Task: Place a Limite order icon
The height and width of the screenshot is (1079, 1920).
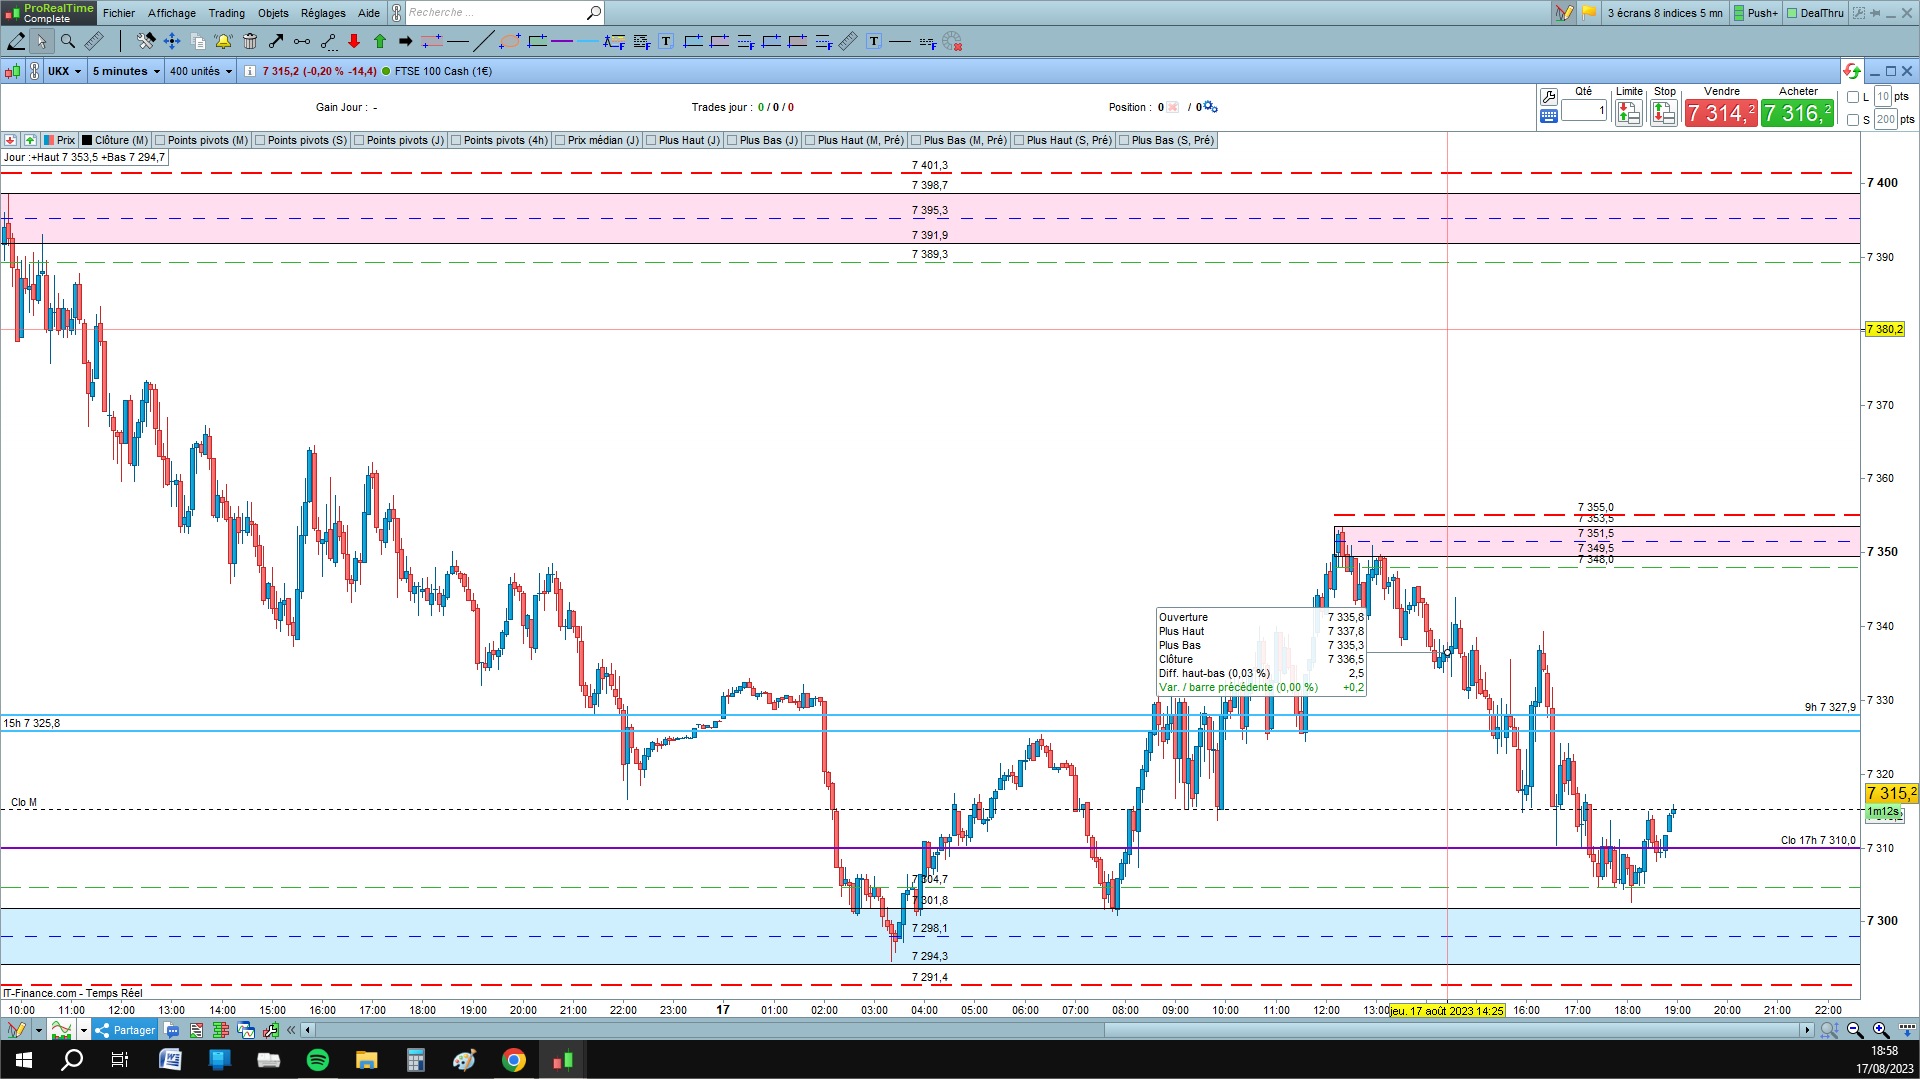Action: pos(1628,113)
